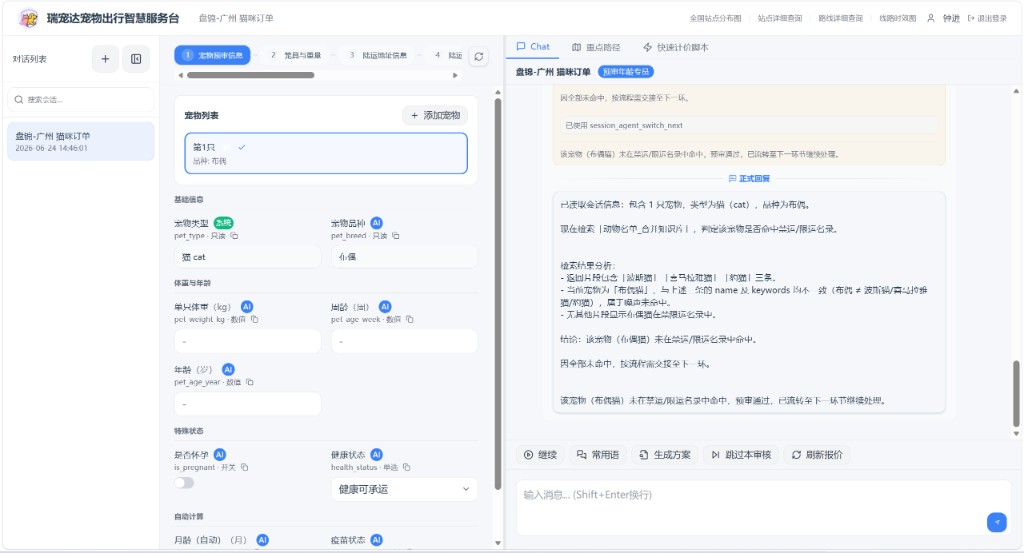
Task: Select the 第1只 pet card
Action: point(326,153)
